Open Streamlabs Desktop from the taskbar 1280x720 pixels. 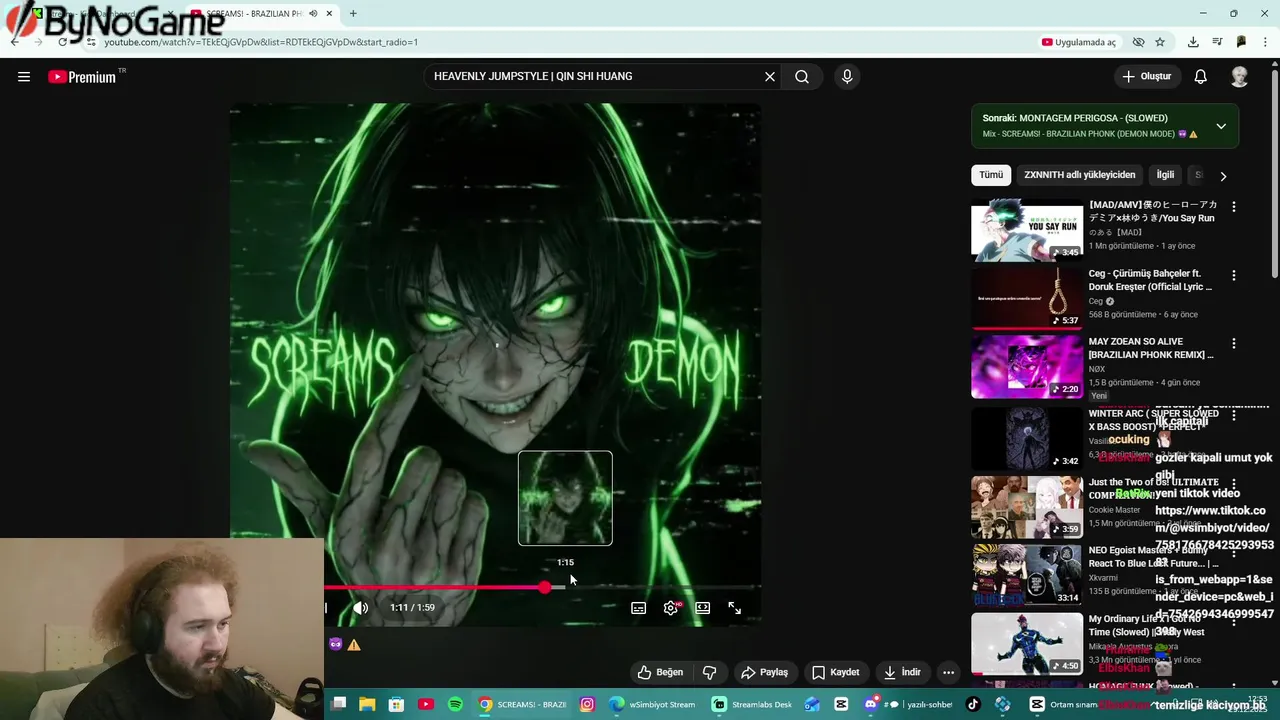753,704
